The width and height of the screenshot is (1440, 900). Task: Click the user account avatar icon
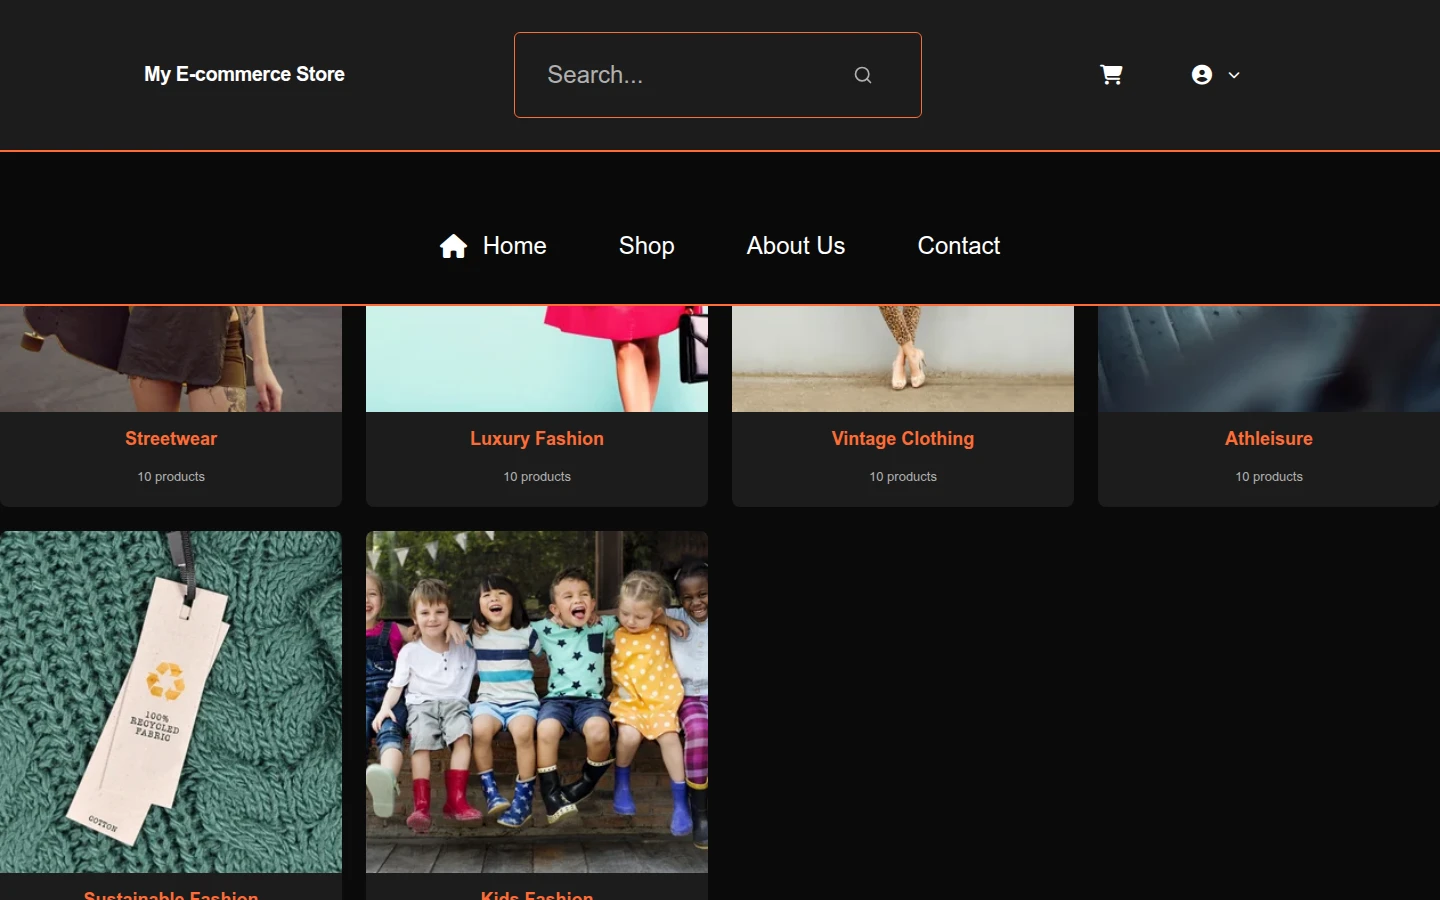[1202, 75]
